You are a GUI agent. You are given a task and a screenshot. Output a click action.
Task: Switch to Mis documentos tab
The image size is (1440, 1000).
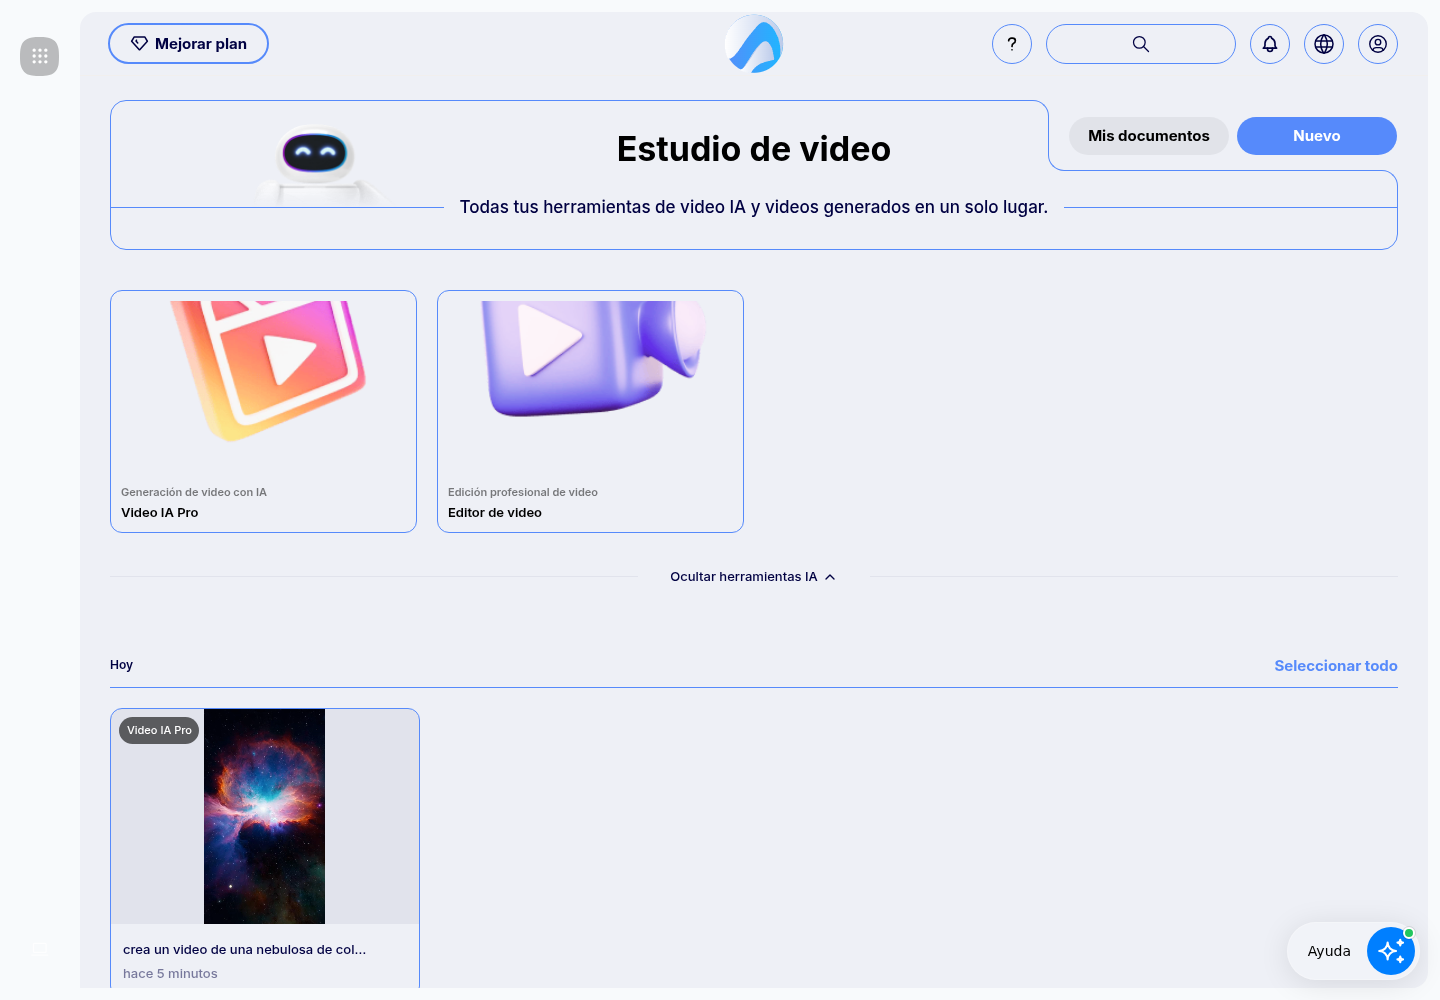point(1149,136)
